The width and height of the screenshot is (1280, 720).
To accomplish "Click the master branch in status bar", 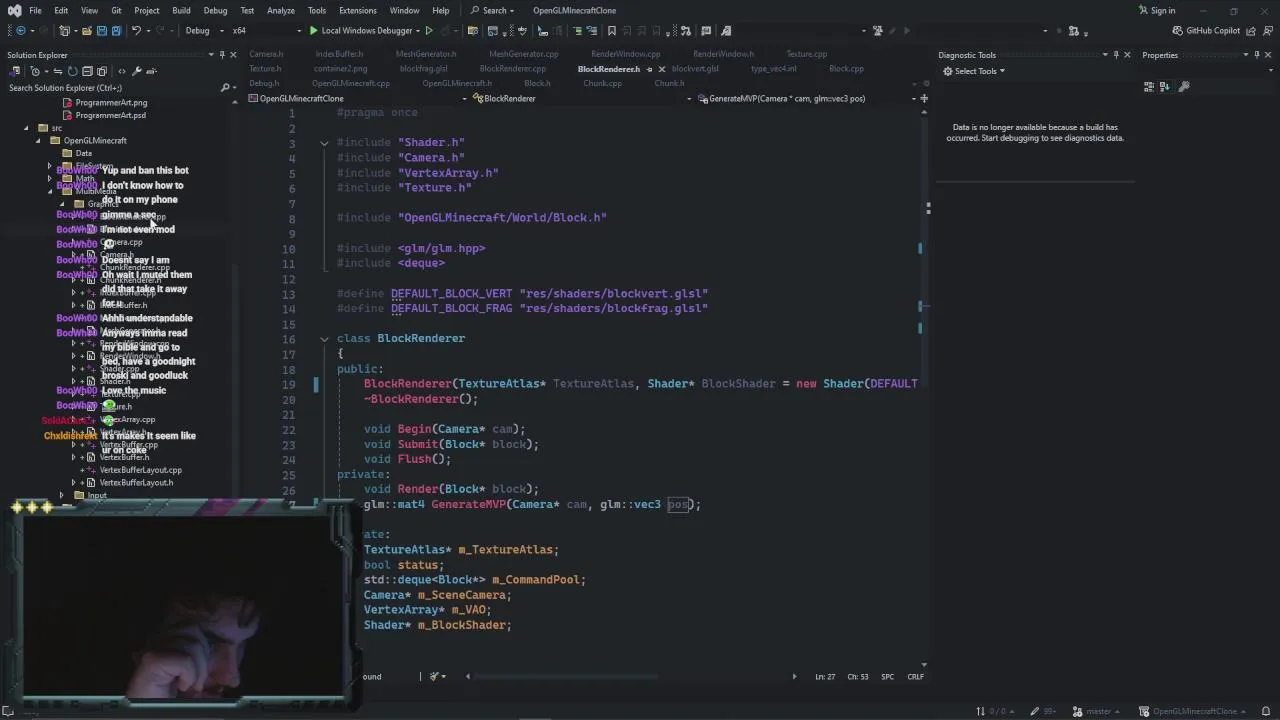I will coord(1097,712).
